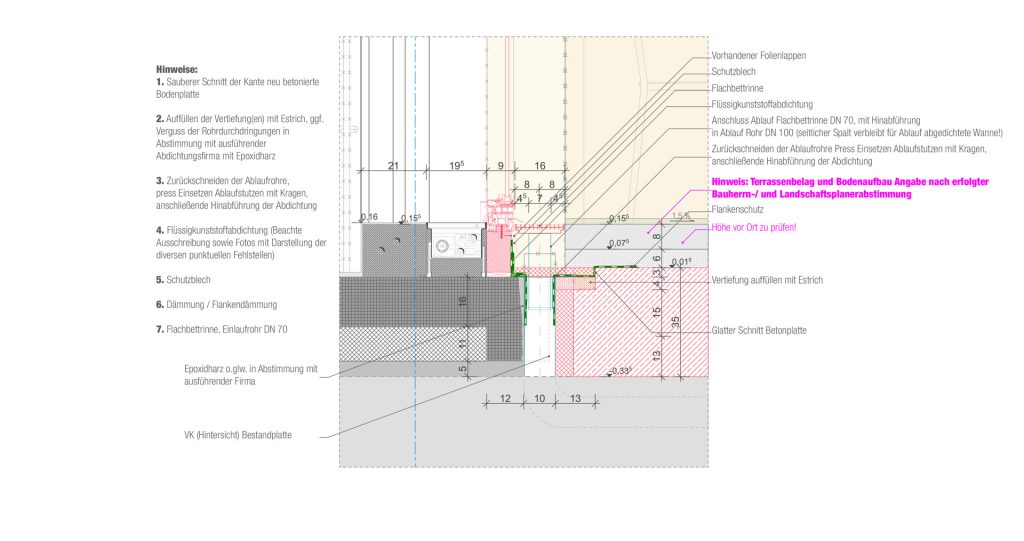Click the "35" vertical dimension value
The image size is (1024, 541).
pos(676,322)
